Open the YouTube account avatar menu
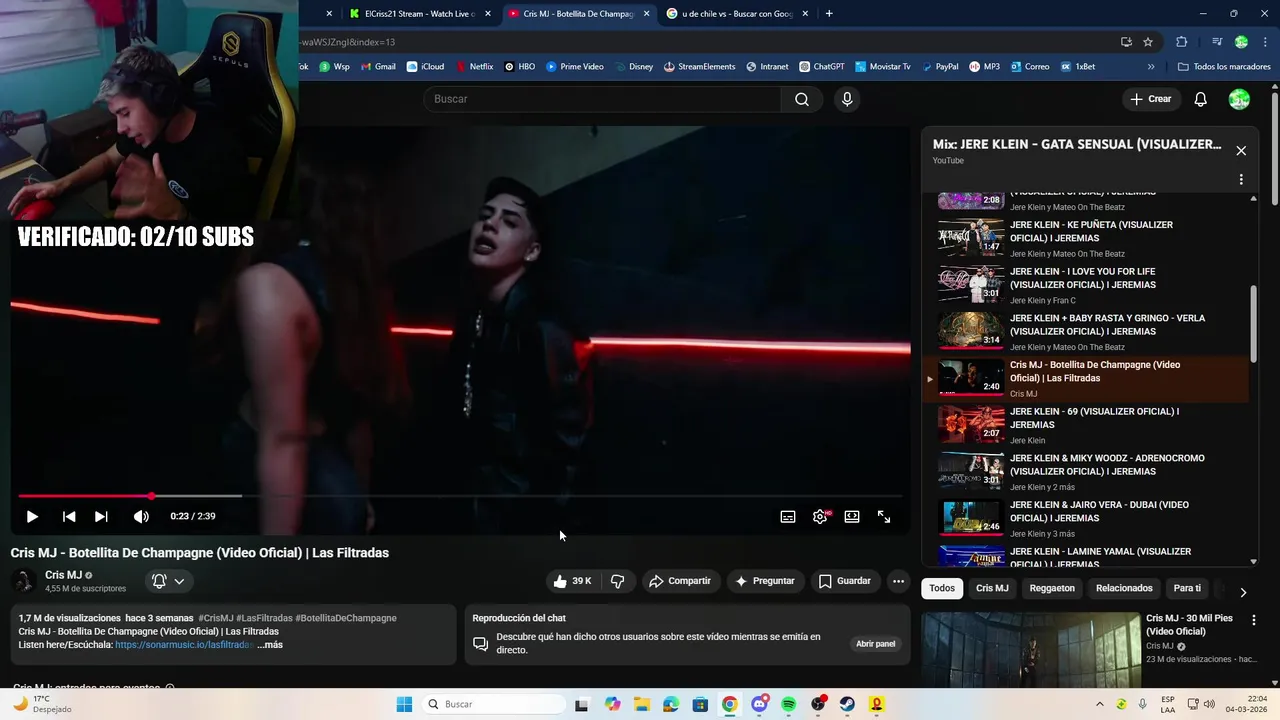 coord(1239,99)
